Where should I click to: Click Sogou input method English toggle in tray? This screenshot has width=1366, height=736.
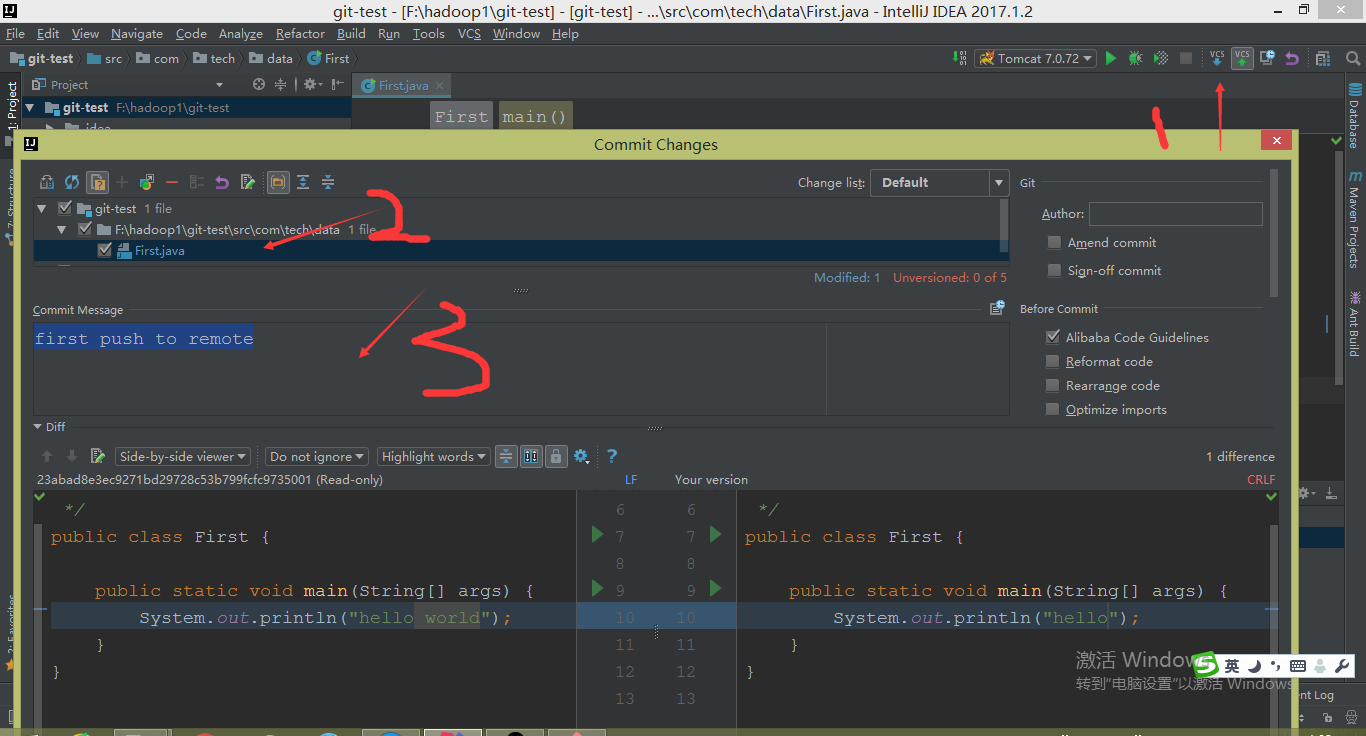coord(1231,665)
